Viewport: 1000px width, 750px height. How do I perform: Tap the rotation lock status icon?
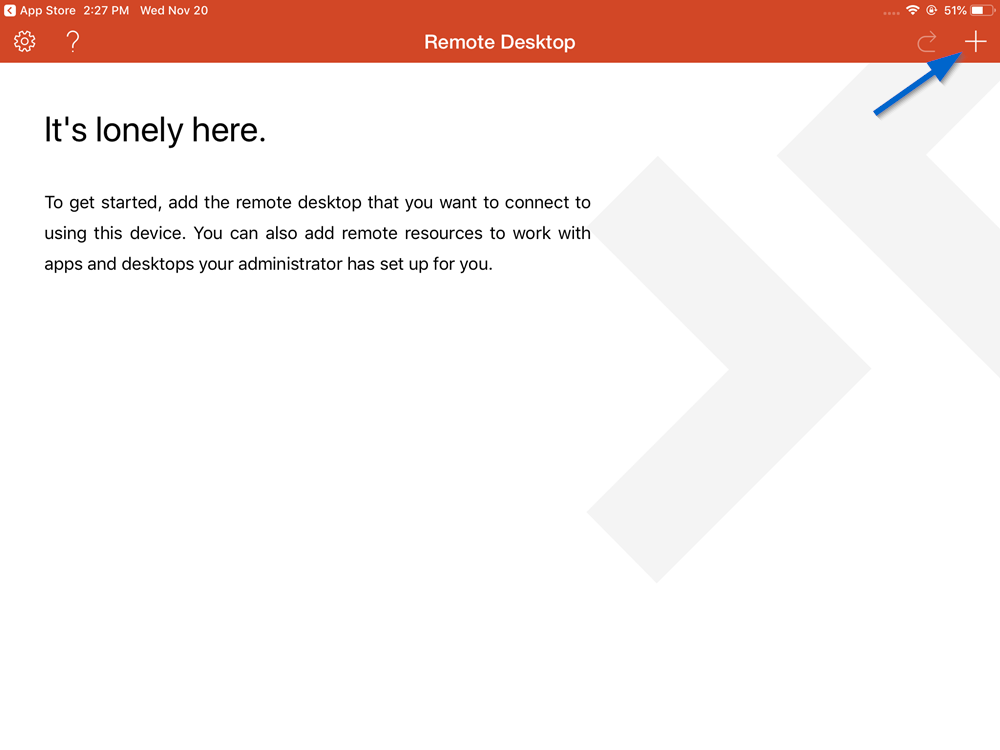(932, 10)
